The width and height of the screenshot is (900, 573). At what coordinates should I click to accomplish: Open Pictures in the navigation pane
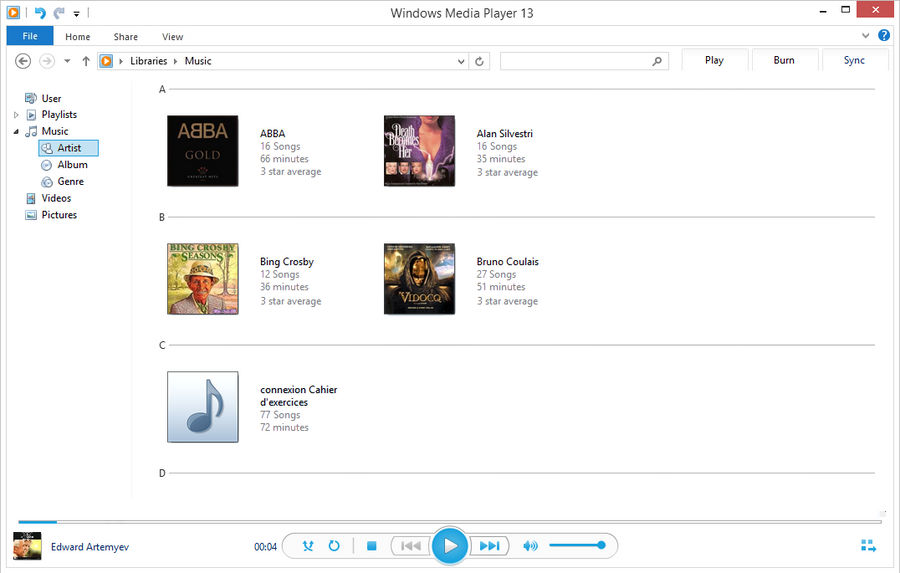click(x=59, y=215)
